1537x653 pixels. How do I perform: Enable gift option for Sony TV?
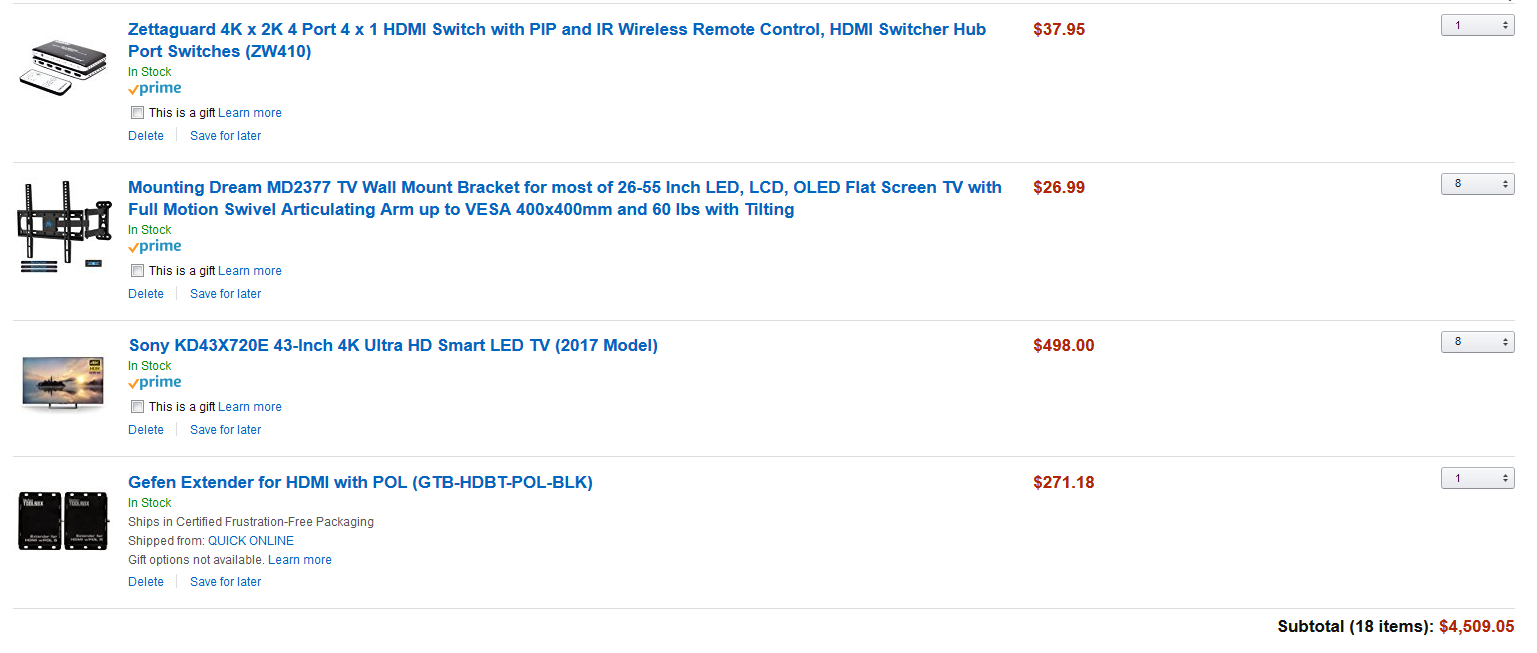tap(137, 407)
